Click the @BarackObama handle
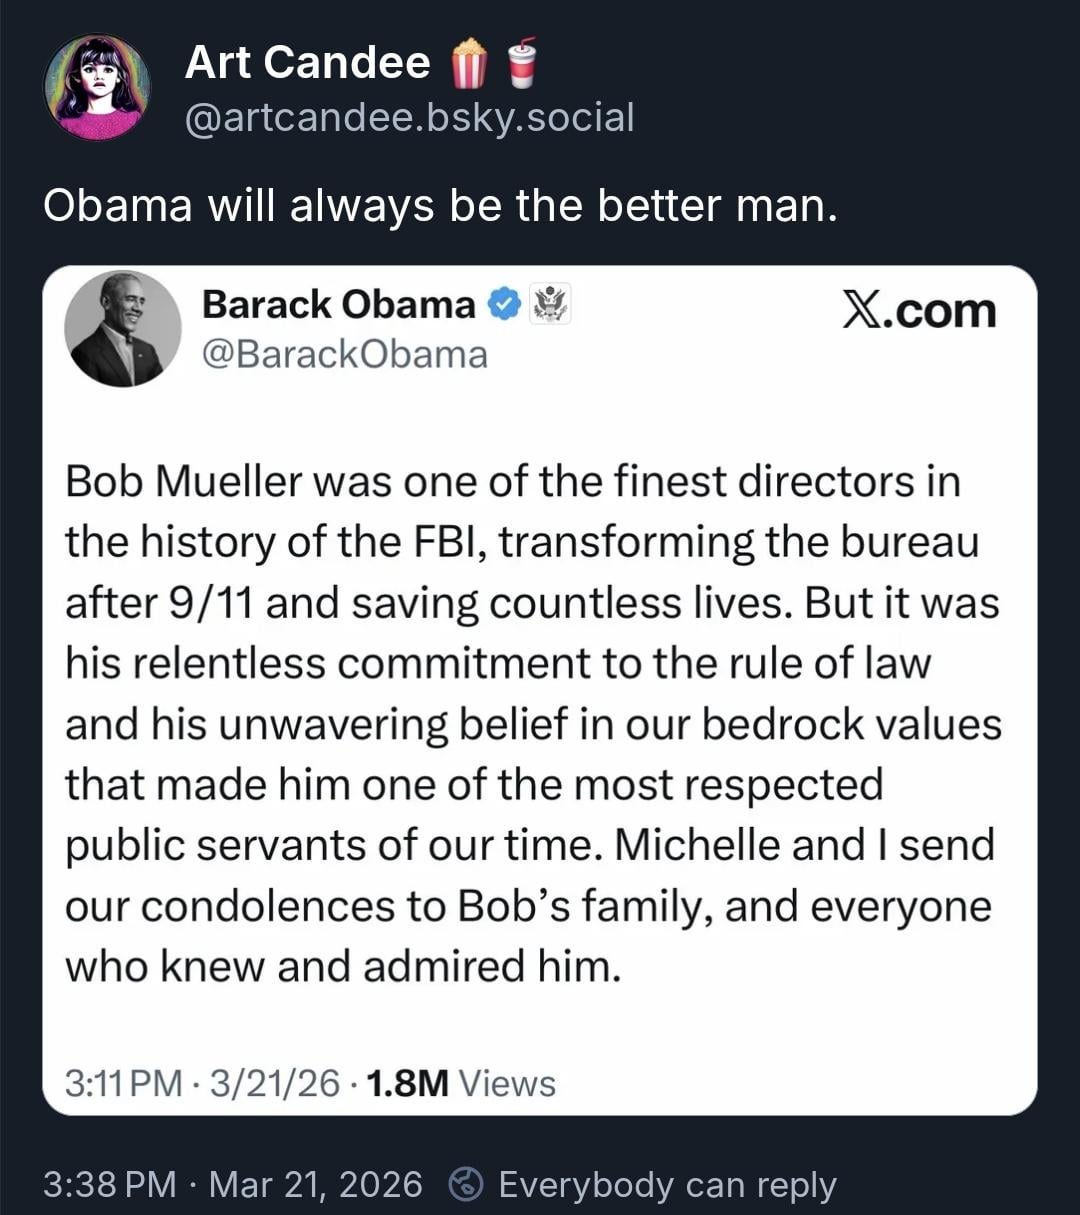Screen dimensions: 1080x1215 (345, 354)
